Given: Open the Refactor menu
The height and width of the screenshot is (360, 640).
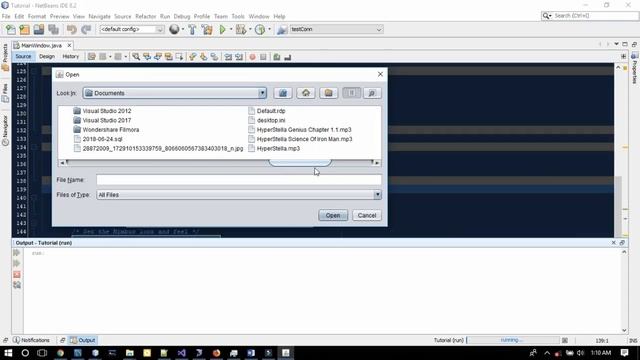Looking at the screenshot, I should pos(146,16).
